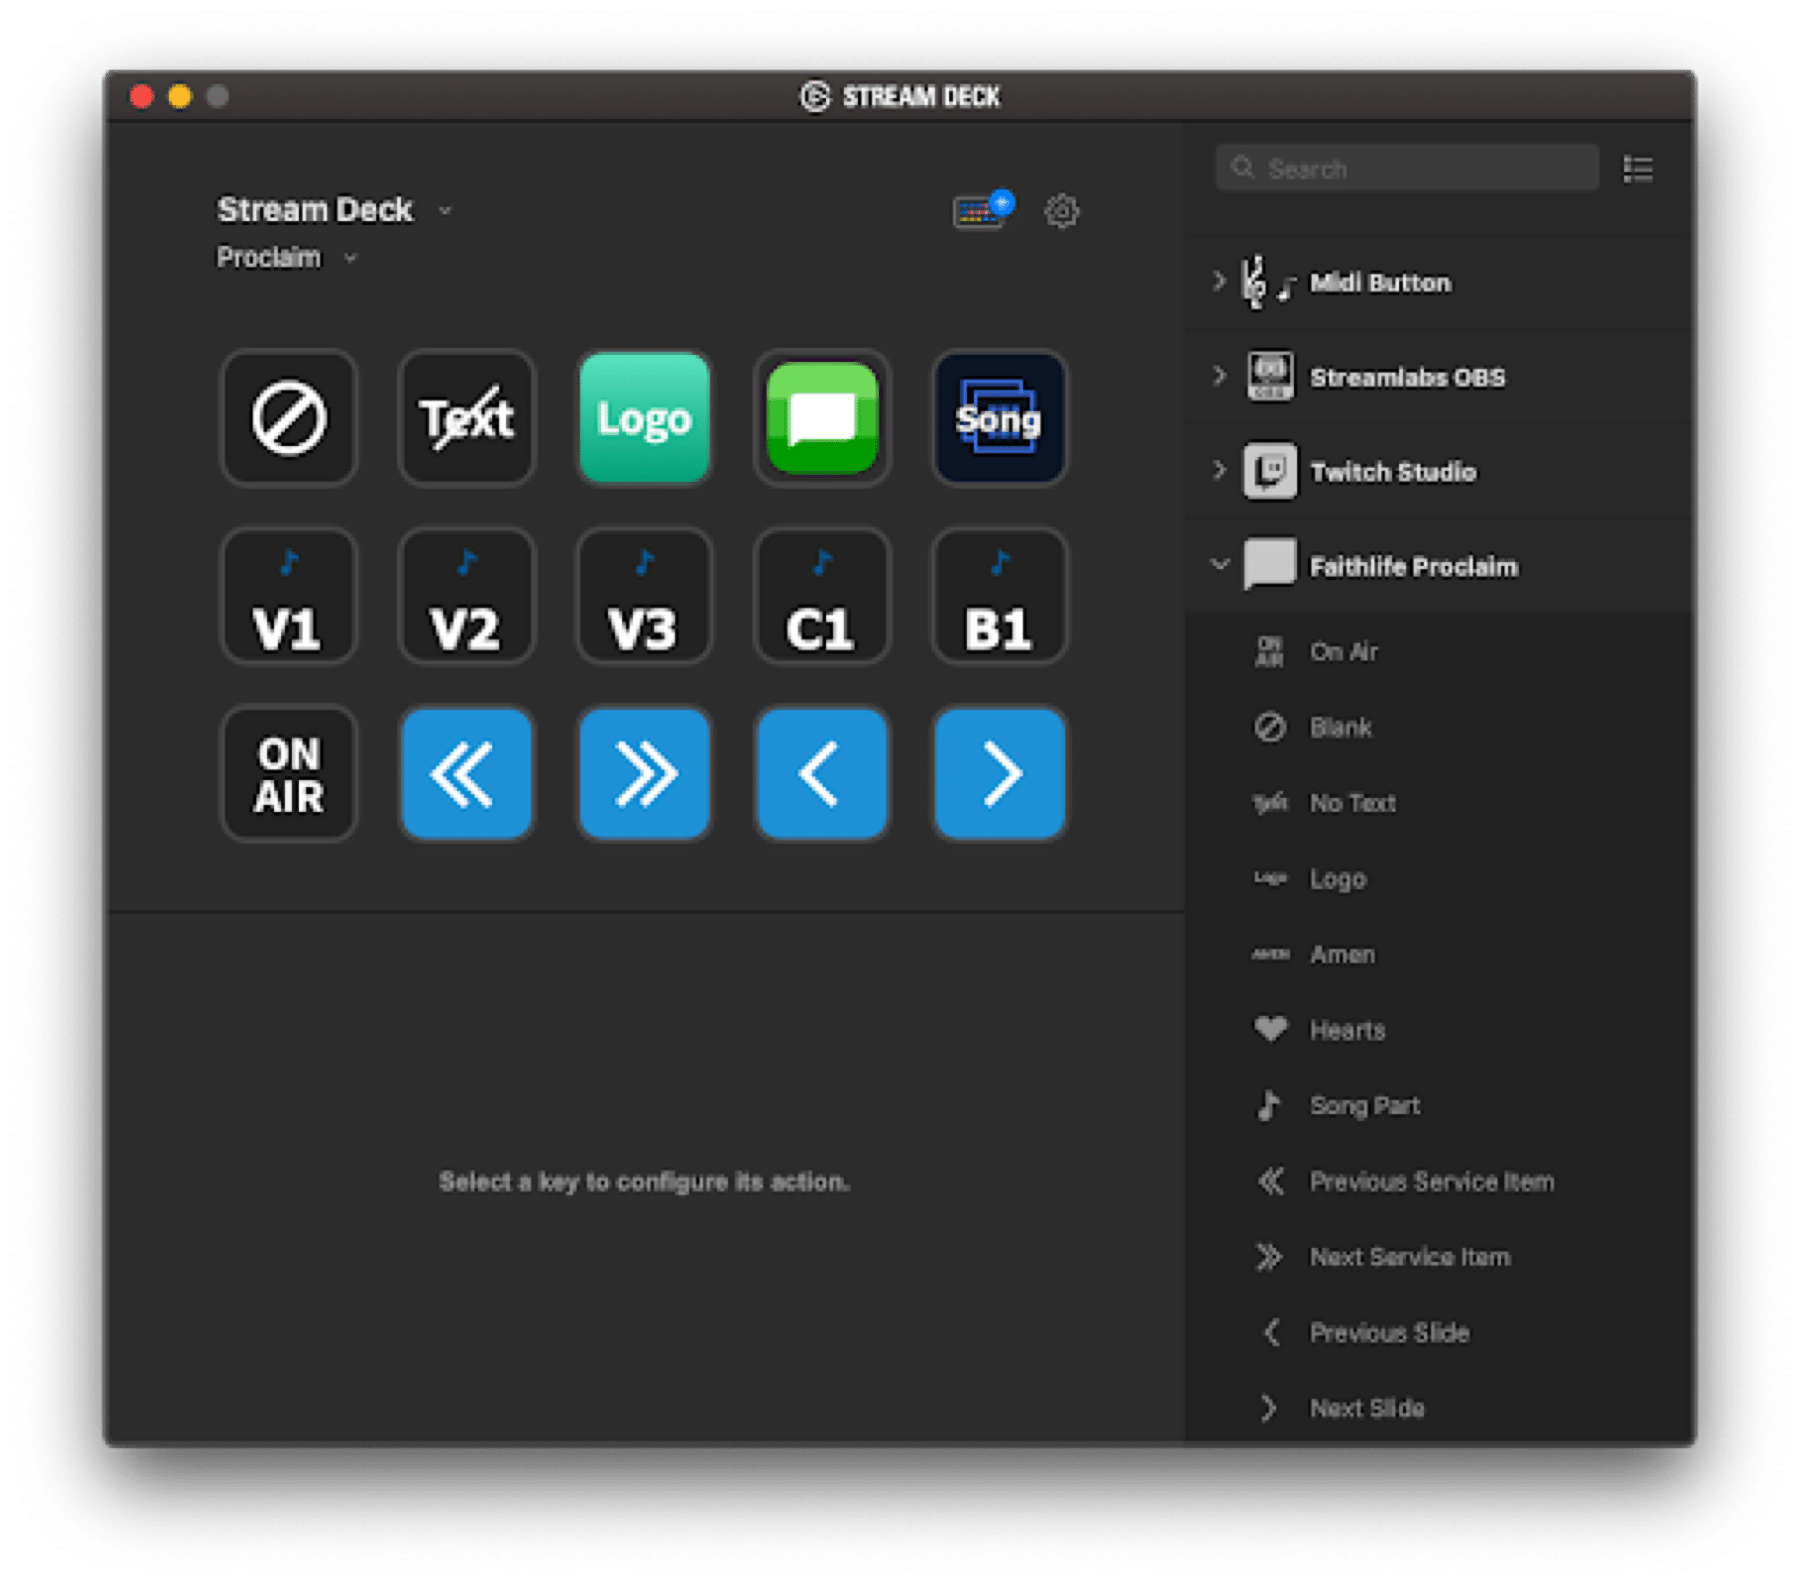Click the Stream Deck device name
The width and height of the screenshot is (1800, 1585).
click(x=315, y=210)
